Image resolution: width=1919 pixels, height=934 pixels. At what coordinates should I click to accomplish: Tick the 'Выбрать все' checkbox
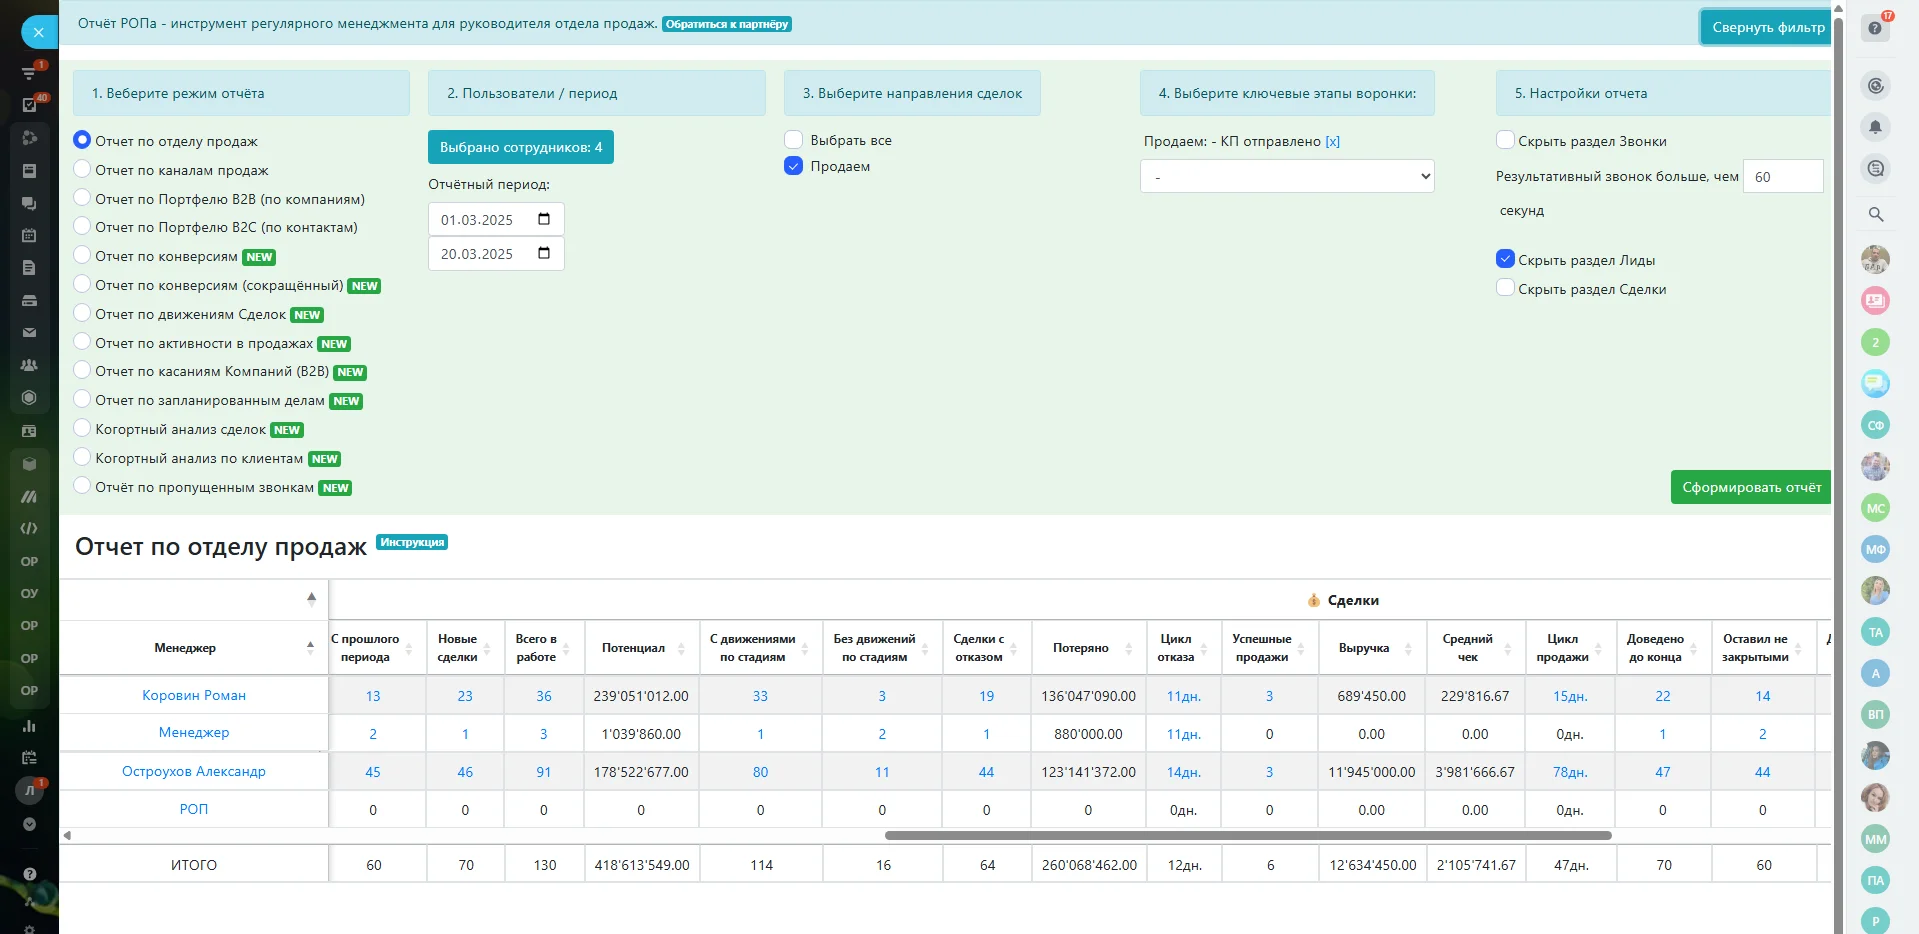pos(794,140)
